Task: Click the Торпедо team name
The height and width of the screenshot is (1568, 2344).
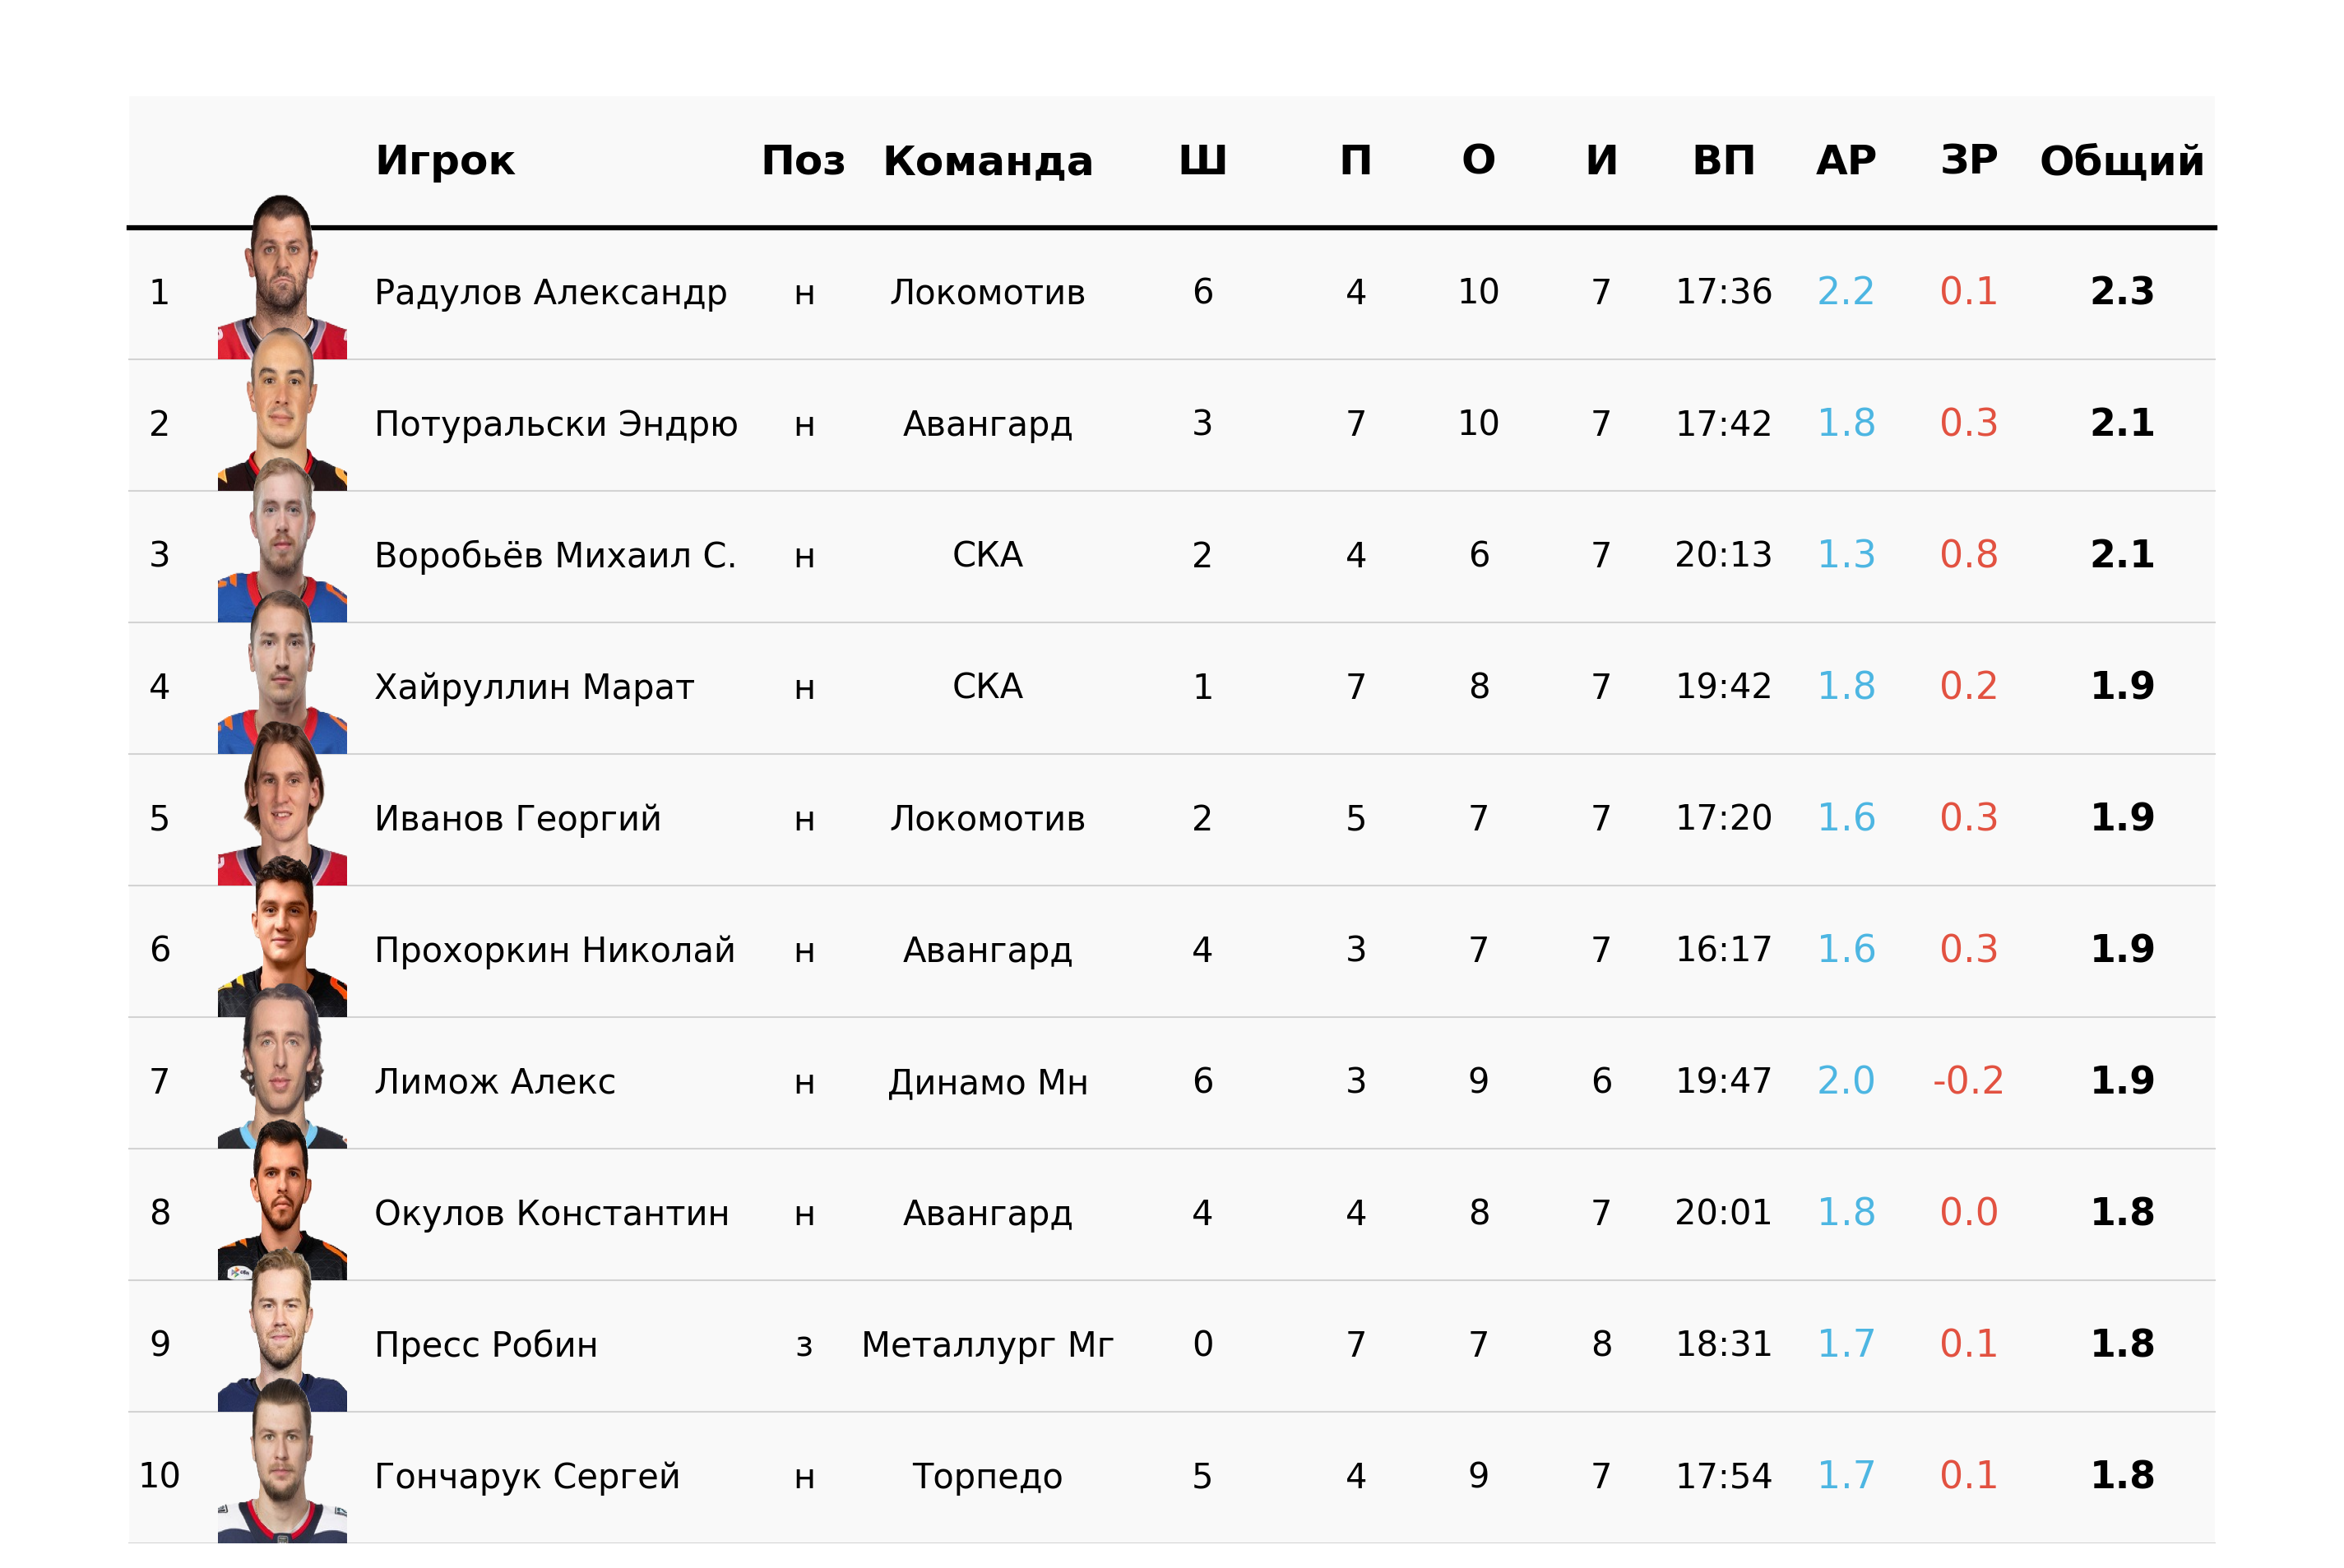Action: (988, 1476)
